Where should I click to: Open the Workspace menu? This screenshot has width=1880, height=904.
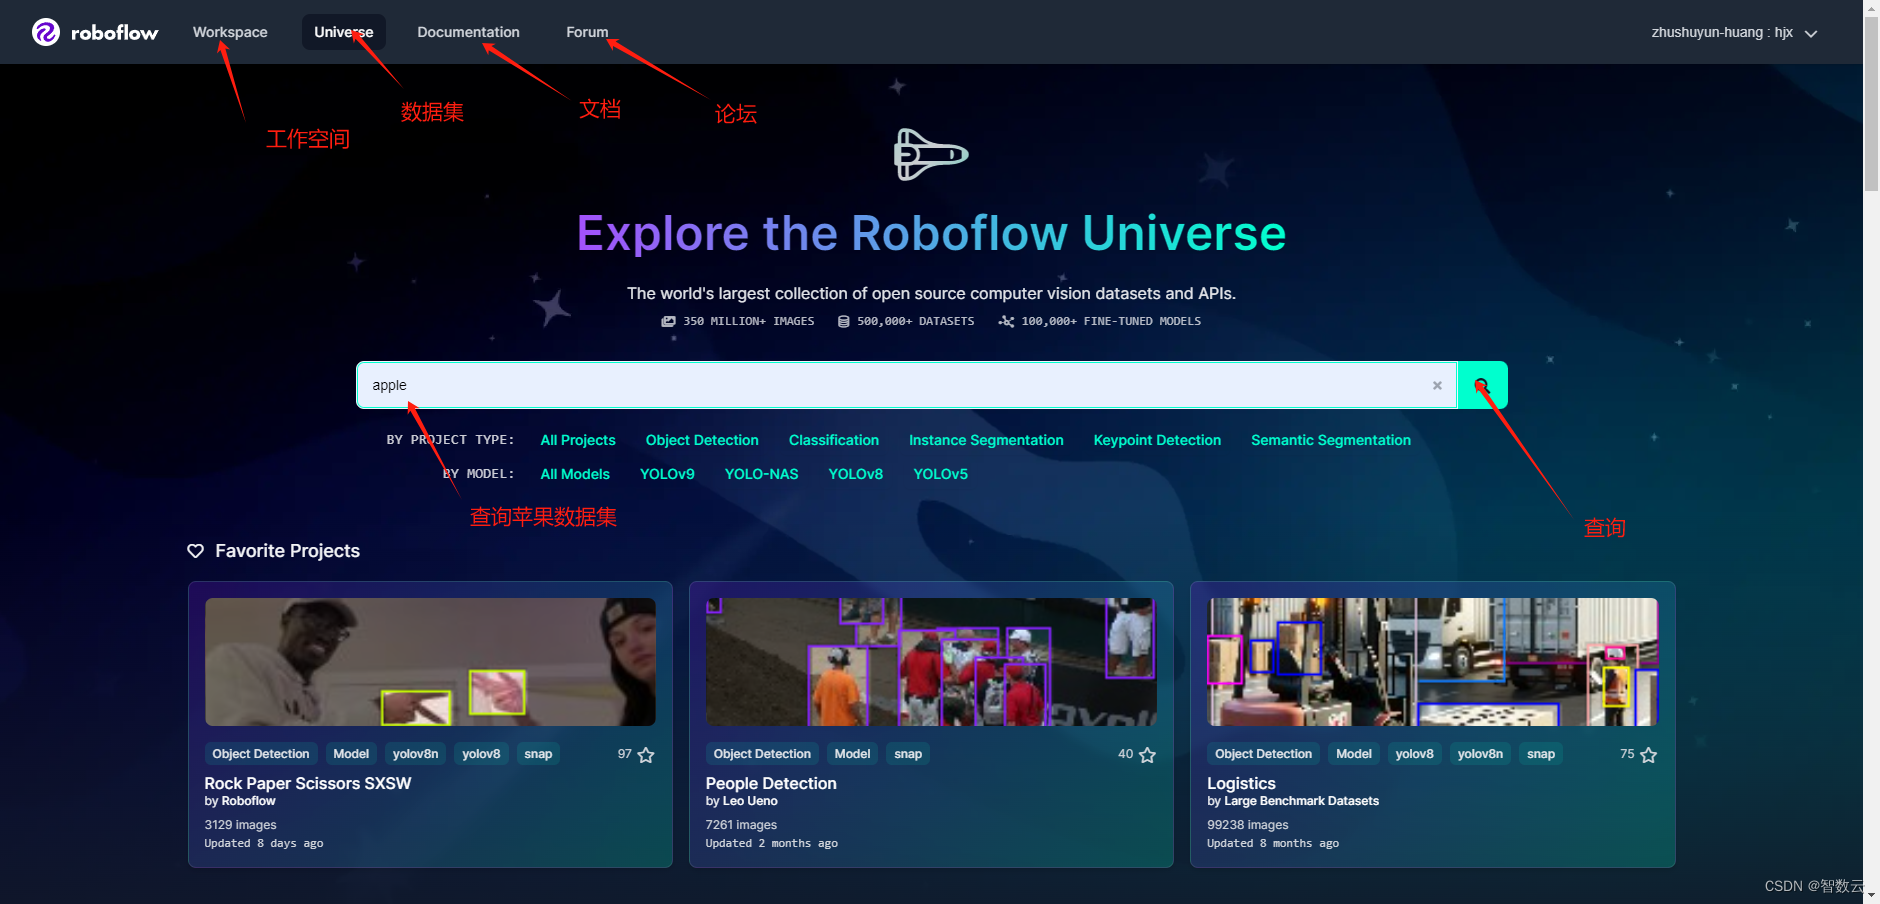tap(230, 32)
